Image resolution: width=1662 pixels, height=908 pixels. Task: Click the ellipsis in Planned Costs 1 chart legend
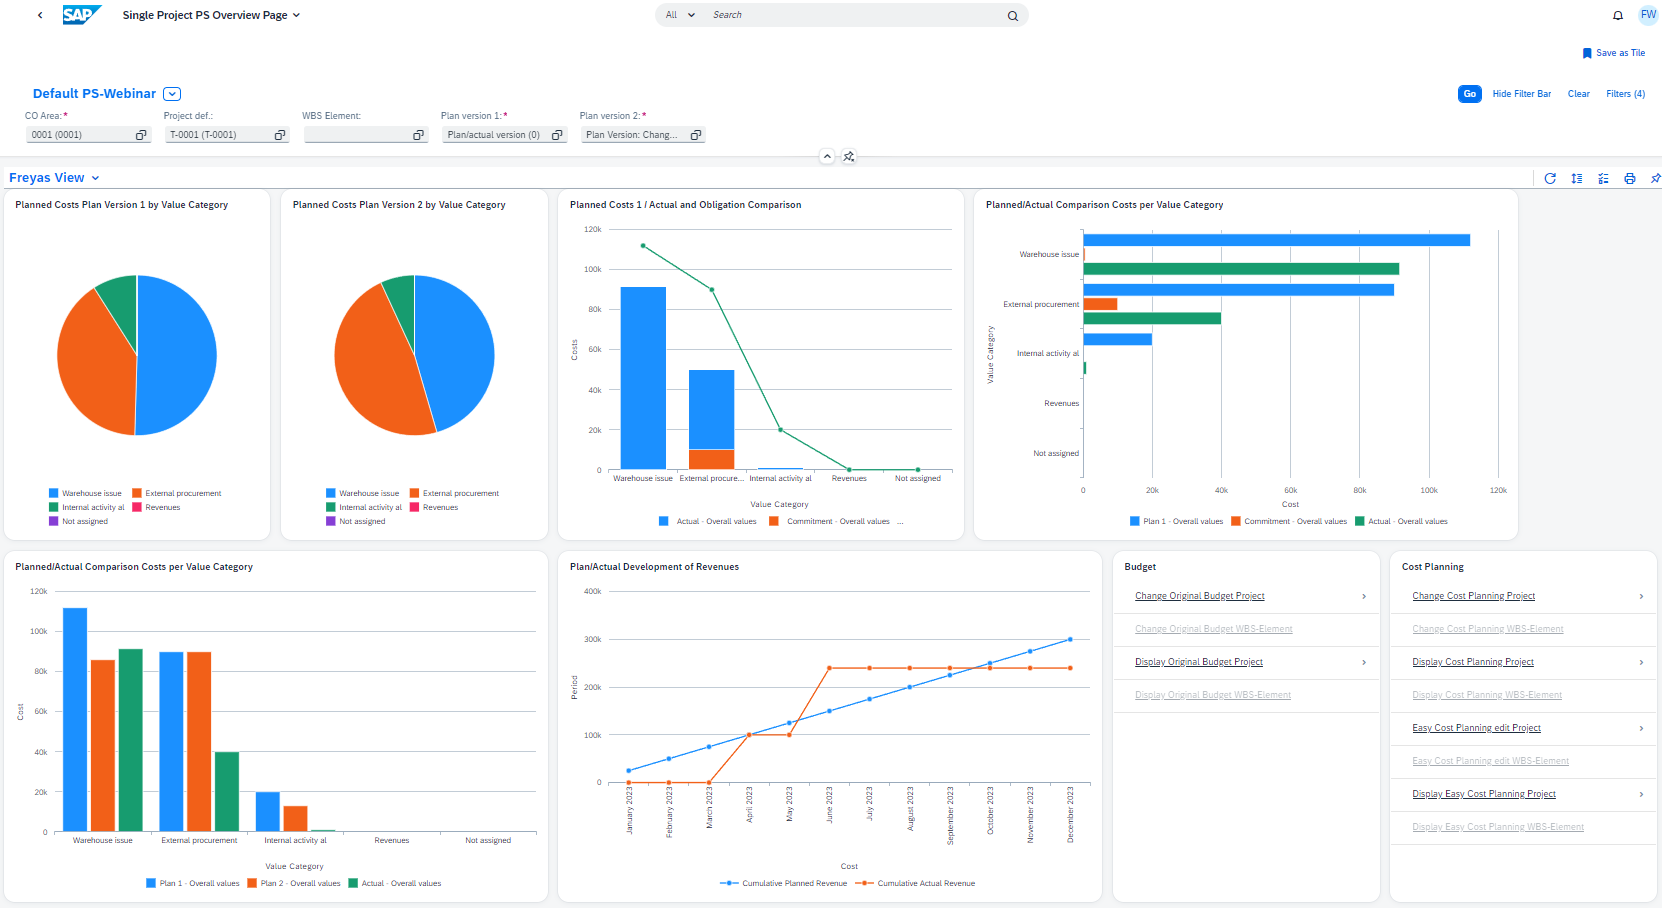pos(900,521)
